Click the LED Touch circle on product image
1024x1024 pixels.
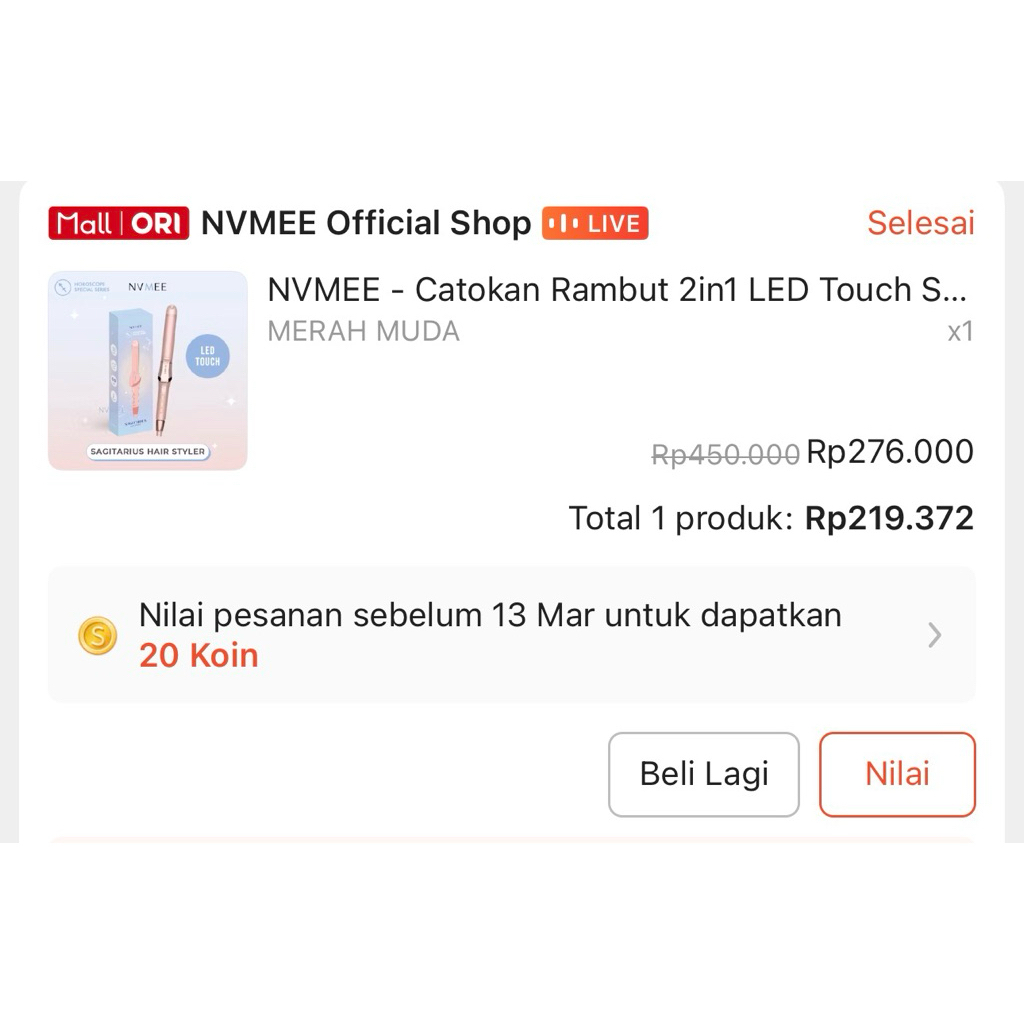[207, 355]
